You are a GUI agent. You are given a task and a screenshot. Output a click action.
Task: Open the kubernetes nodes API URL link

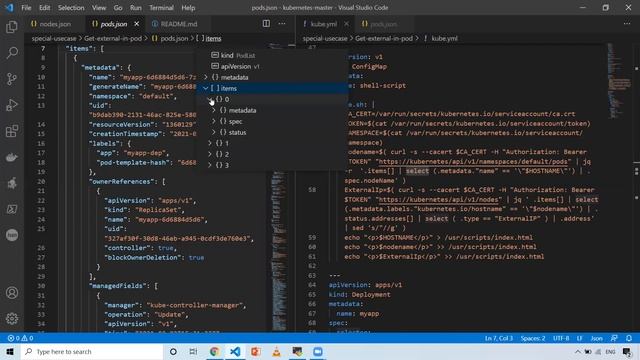438,200
